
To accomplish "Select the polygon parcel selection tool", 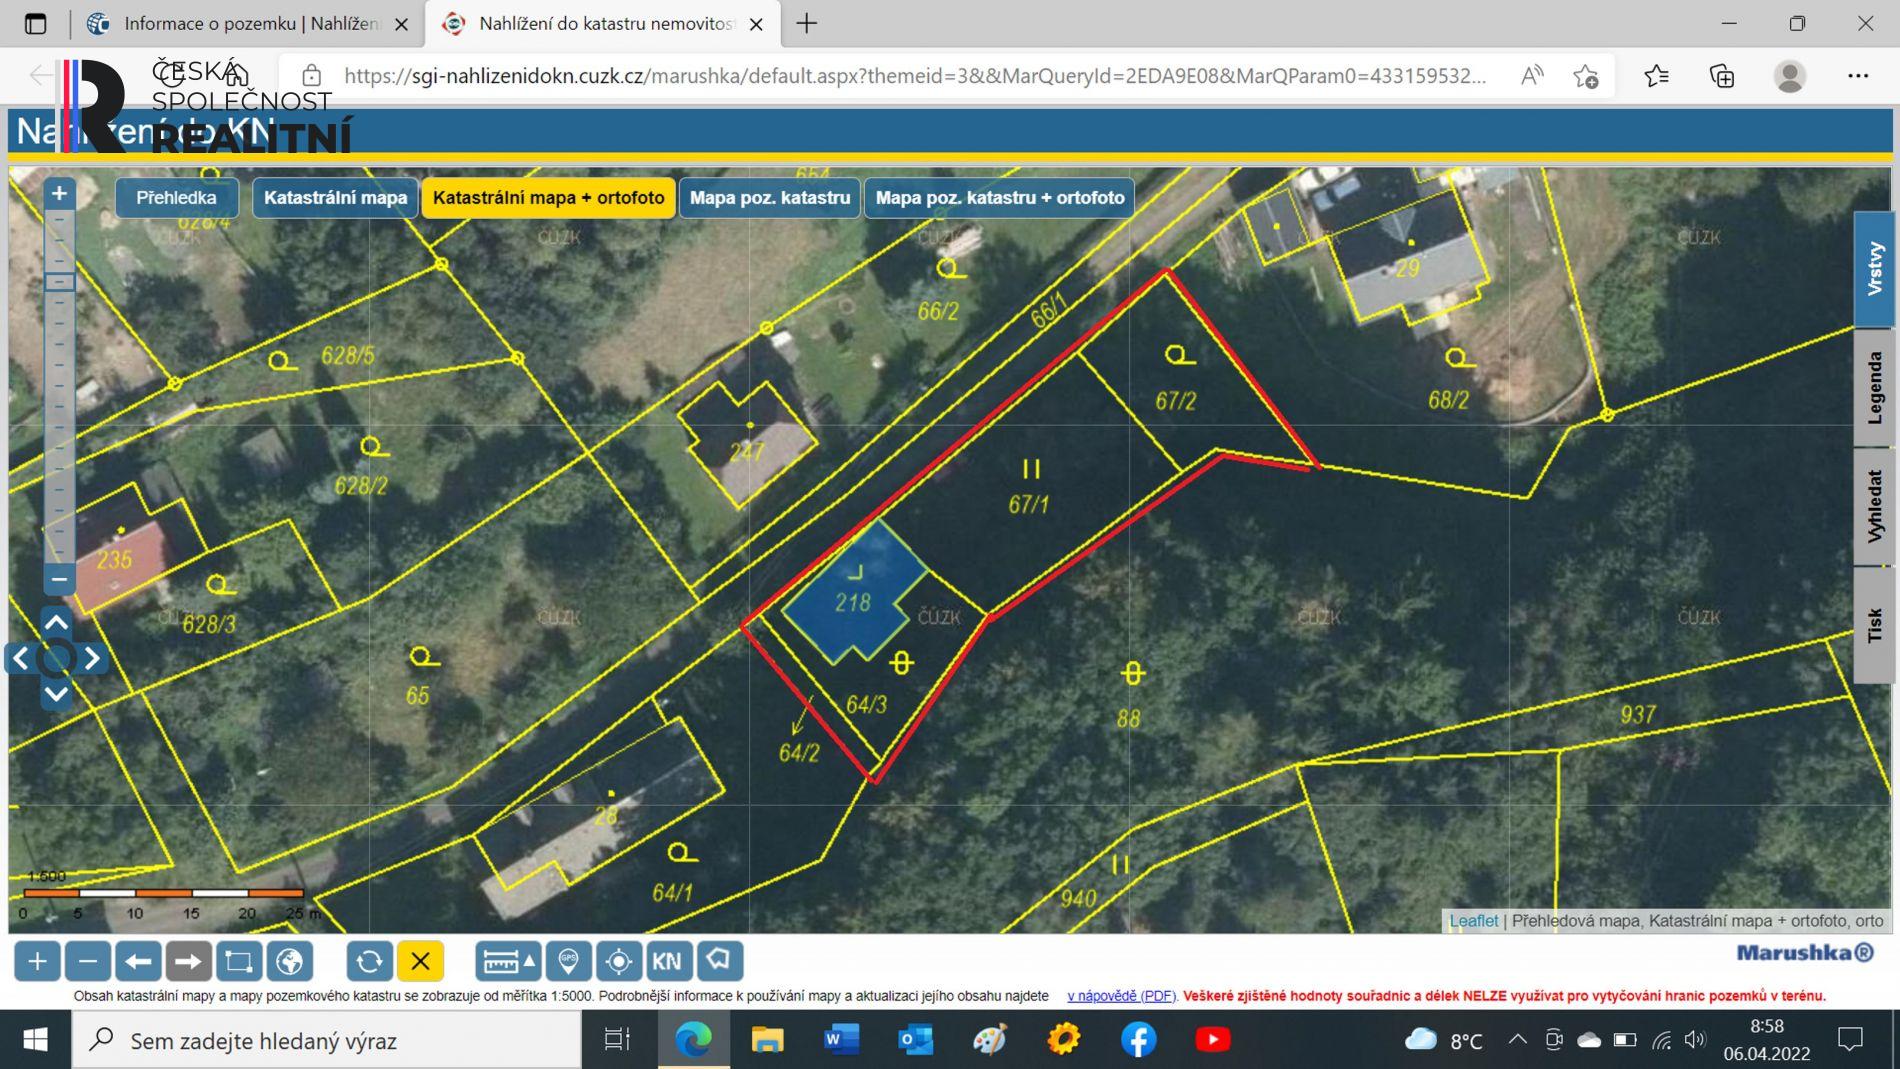I will coord(720,961).
